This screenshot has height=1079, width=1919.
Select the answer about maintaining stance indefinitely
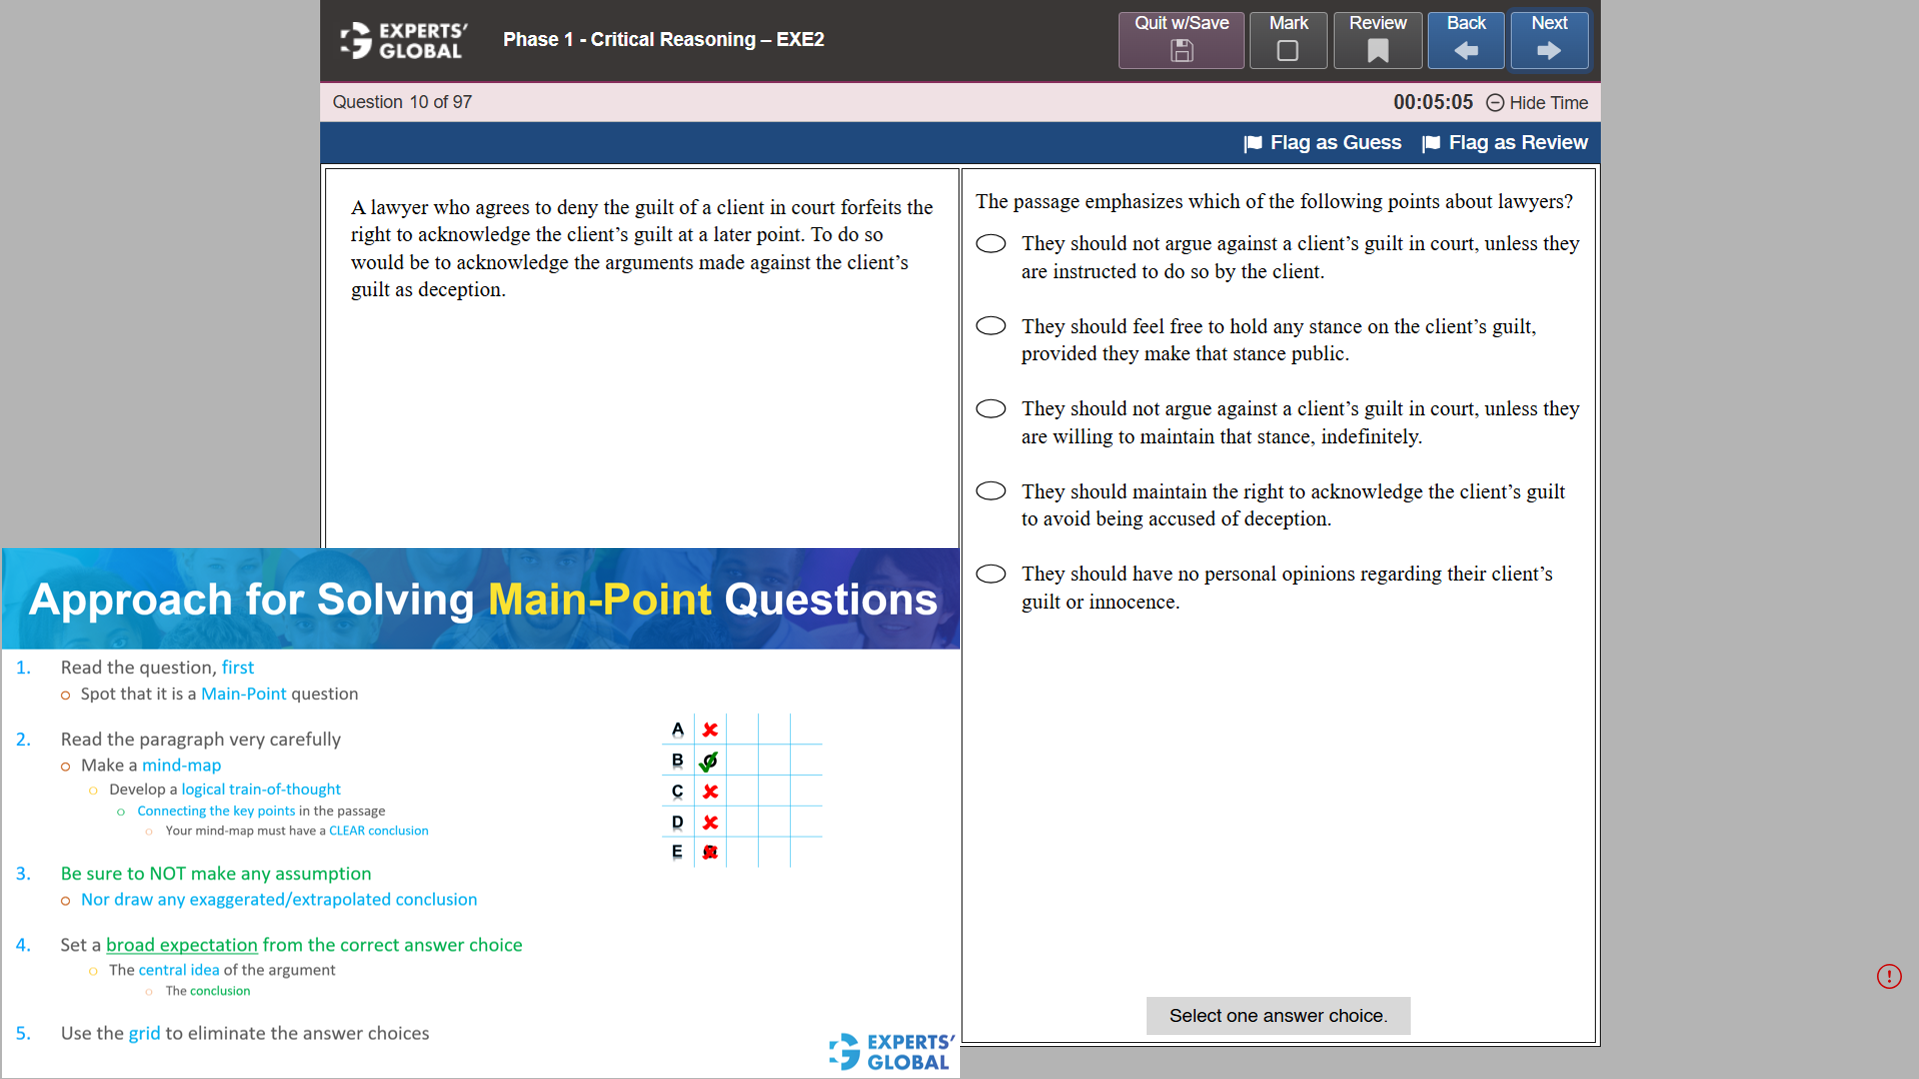click(991, 408)
